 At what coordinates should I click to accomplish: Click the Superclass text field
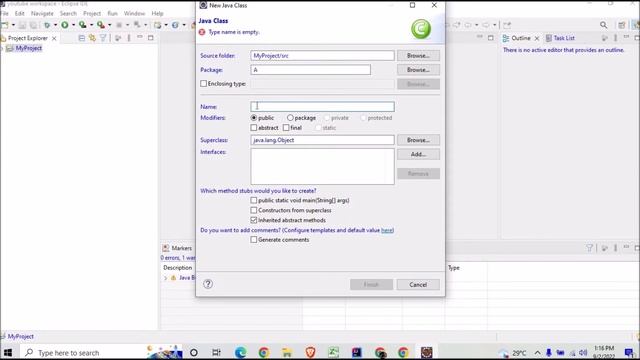coord(322,140)
